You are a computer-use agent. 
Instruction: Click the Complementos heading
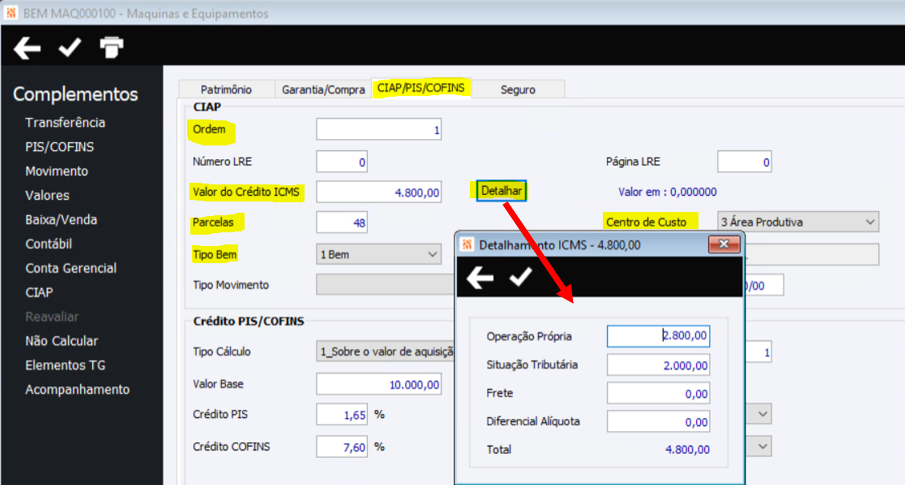coord(76,94)
